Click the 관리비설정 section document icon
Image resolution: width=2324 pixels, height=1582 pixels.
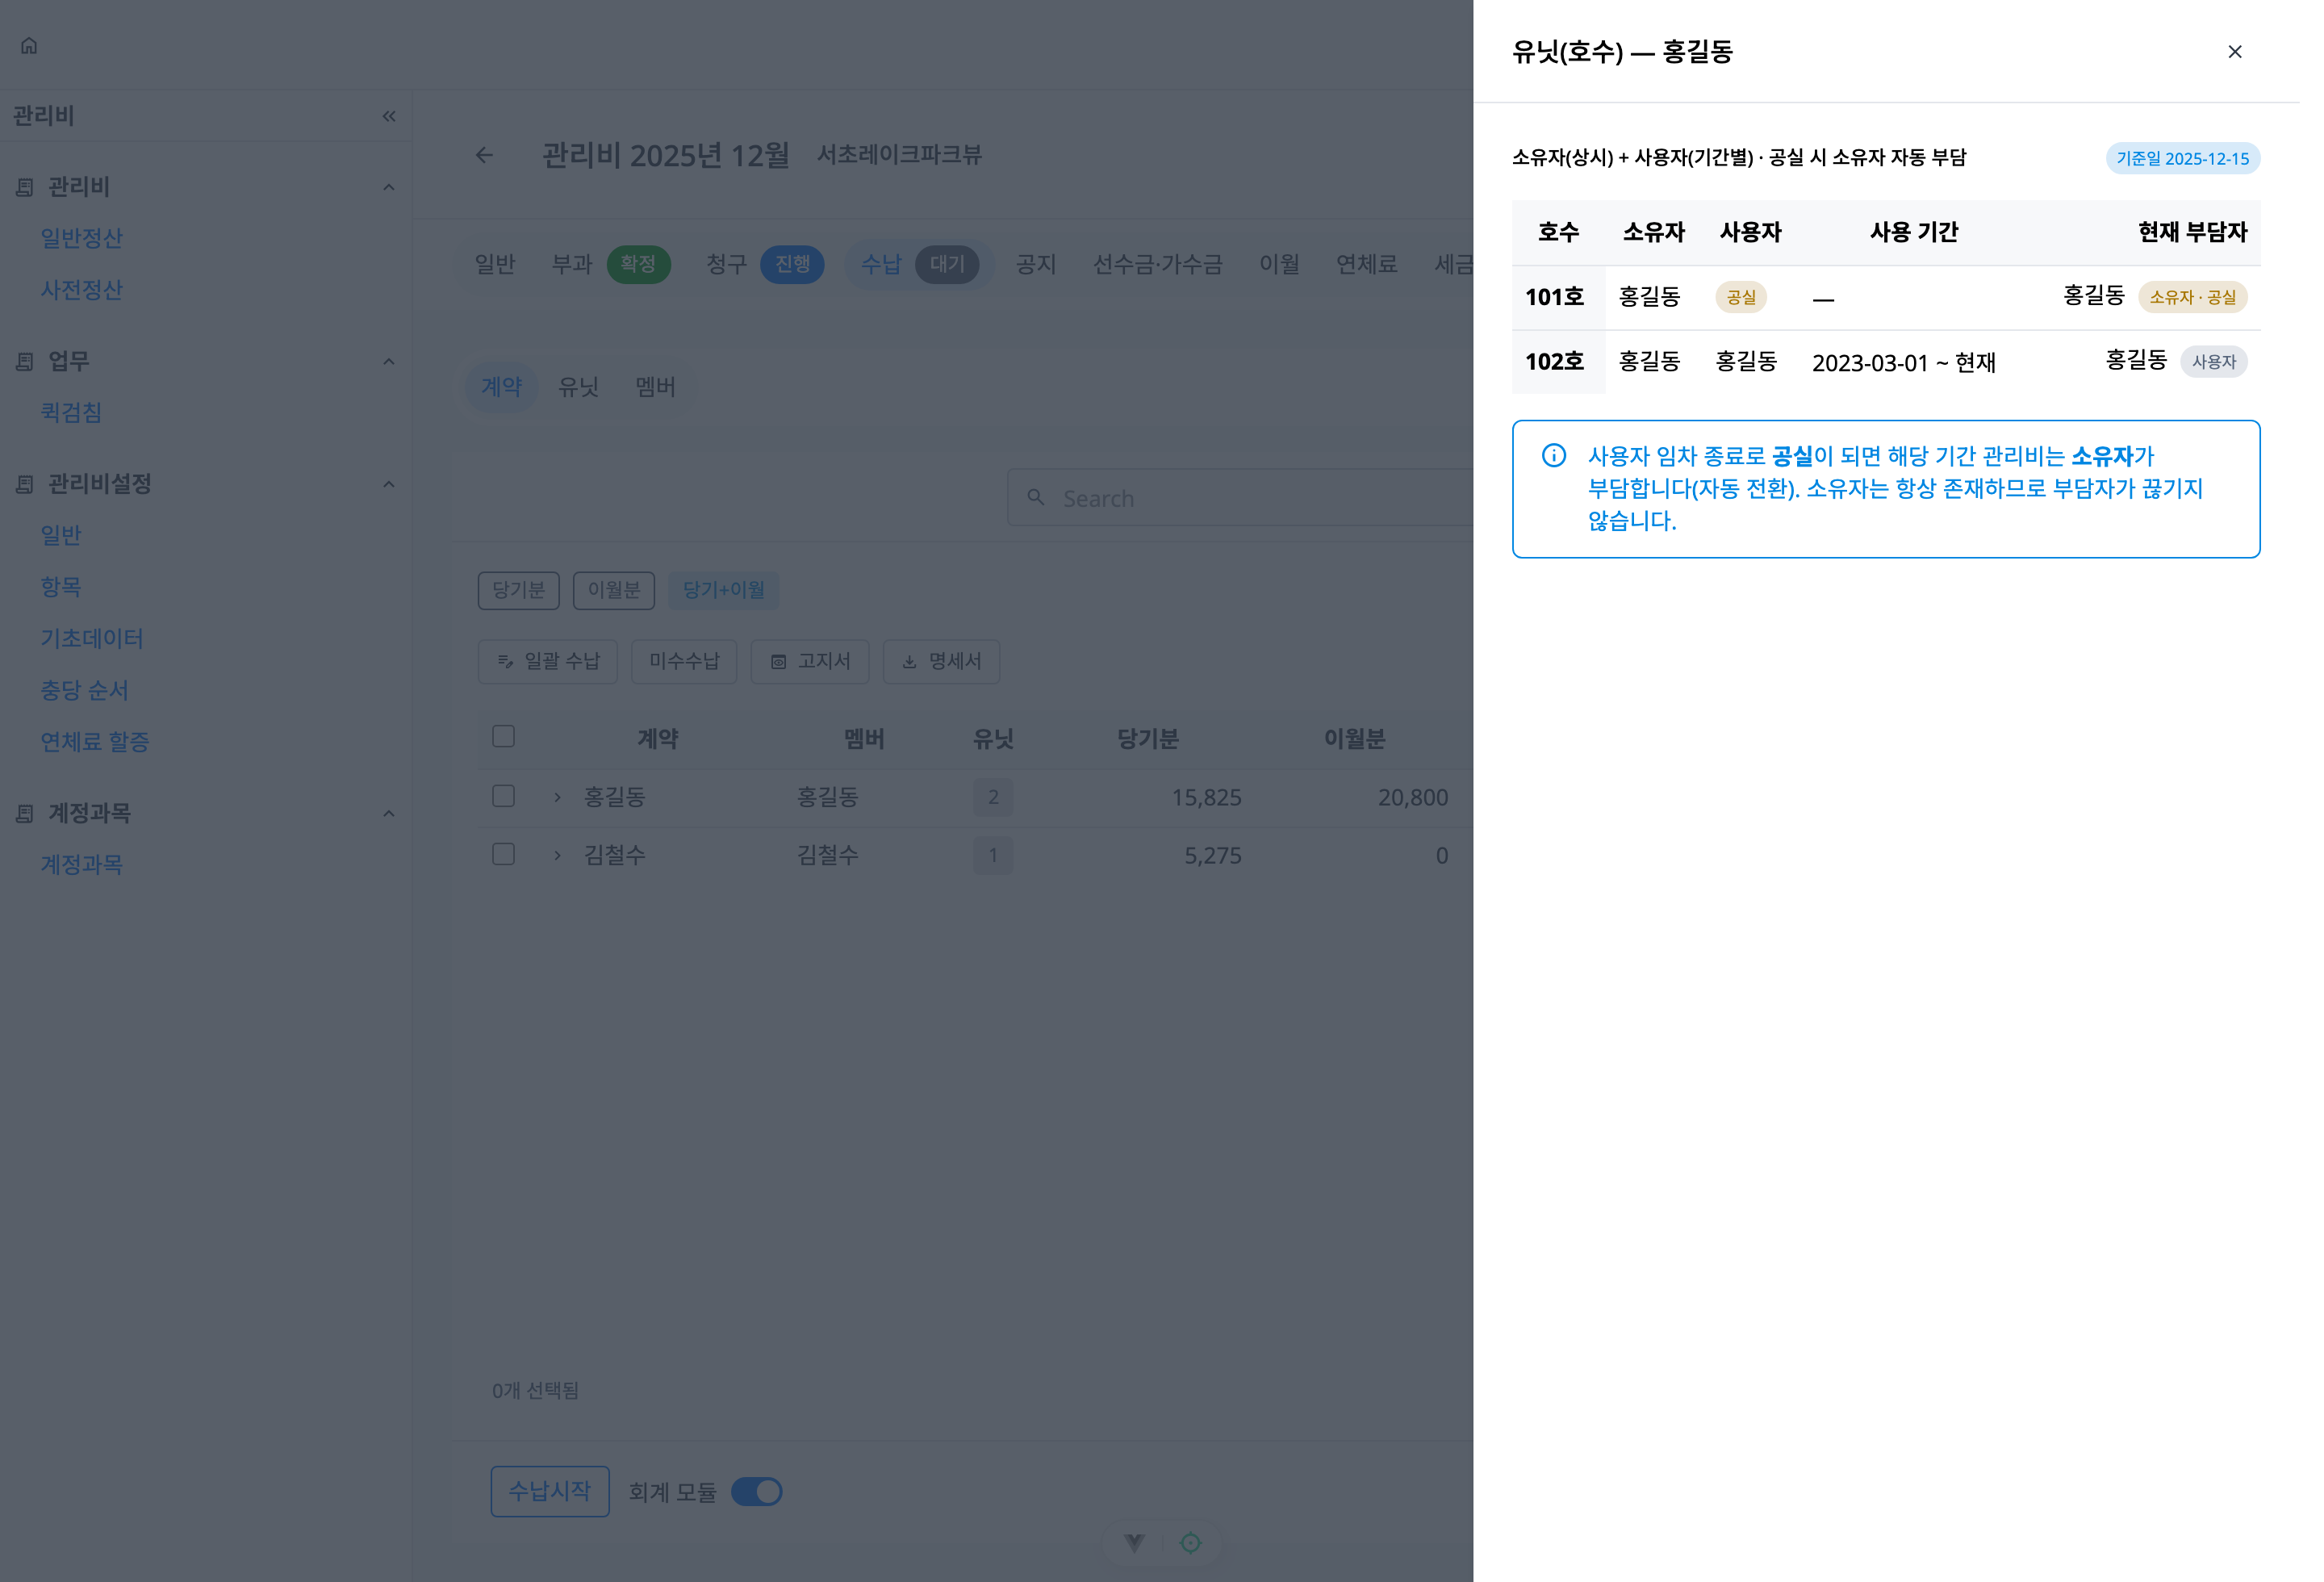point(25,484)
